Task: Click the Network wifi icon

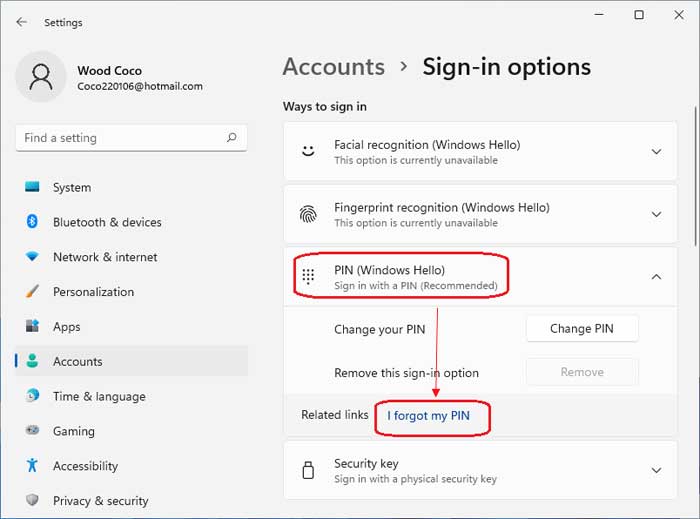Action: tap(32, 256)
